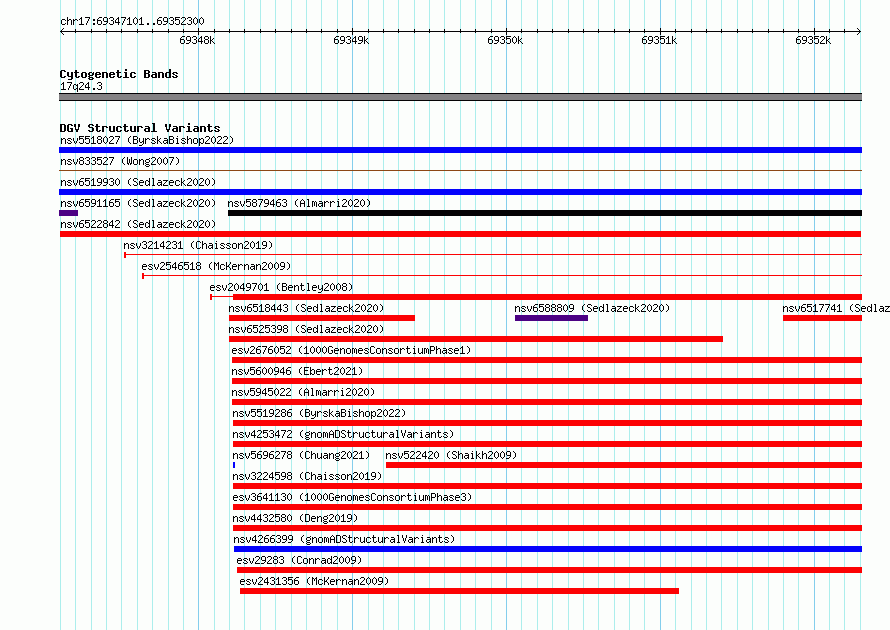Select the blue nsv5518027 variant bar

point(460,150)
